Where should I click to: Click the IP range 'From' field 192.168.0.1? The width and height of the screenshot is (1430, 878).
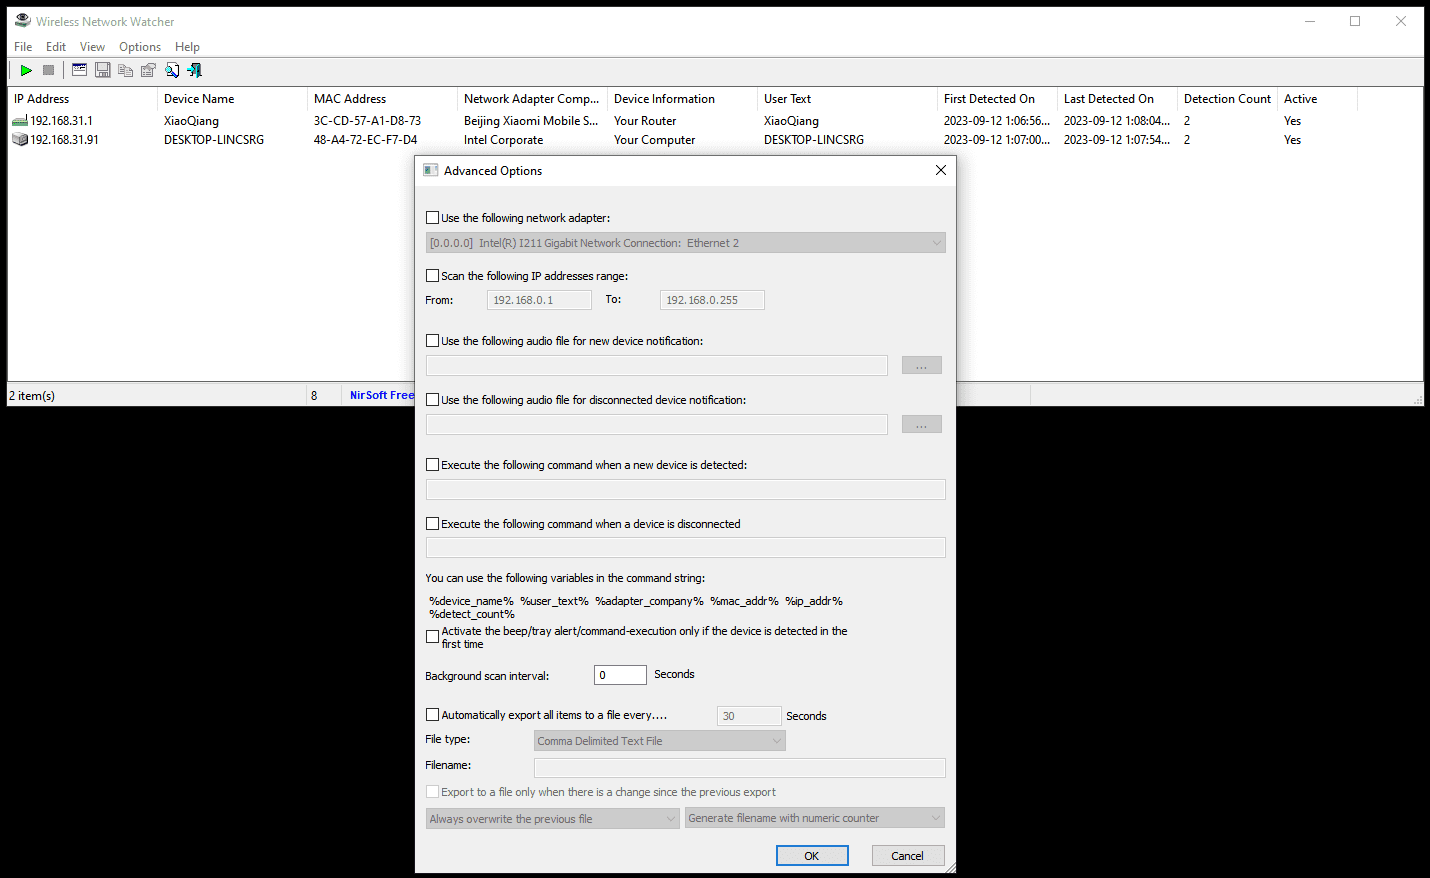pyautogui.click(x=539, y=300)
